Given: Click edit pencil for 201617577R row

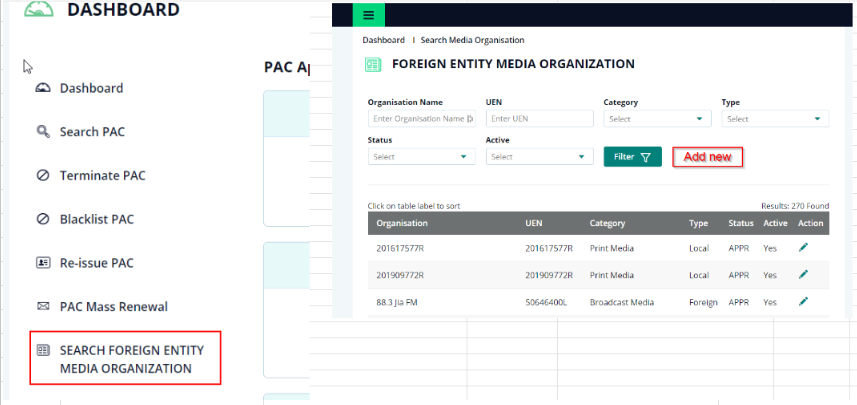Looking at the screenshot, I should [x=804, y=247].
